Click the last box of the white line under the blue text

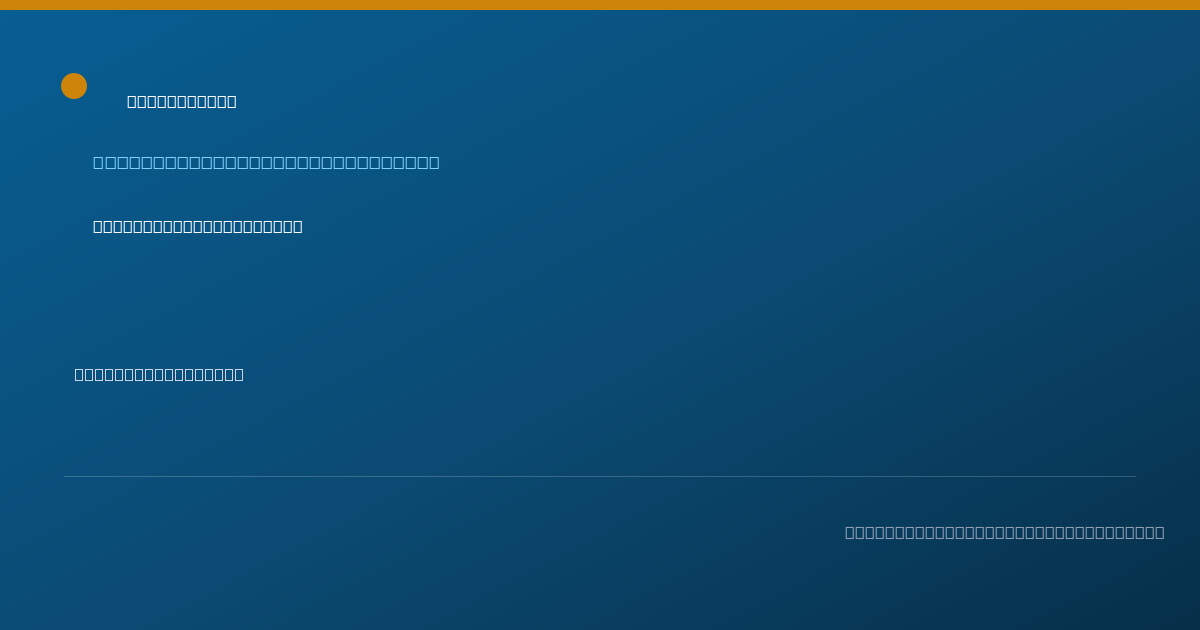298,226
